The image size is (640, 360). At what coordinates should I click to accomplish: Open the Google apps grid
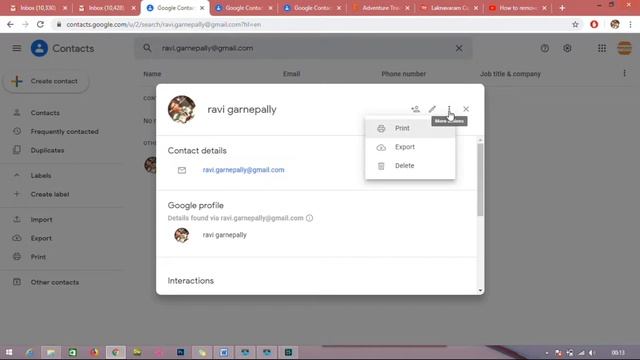(602, 48)
